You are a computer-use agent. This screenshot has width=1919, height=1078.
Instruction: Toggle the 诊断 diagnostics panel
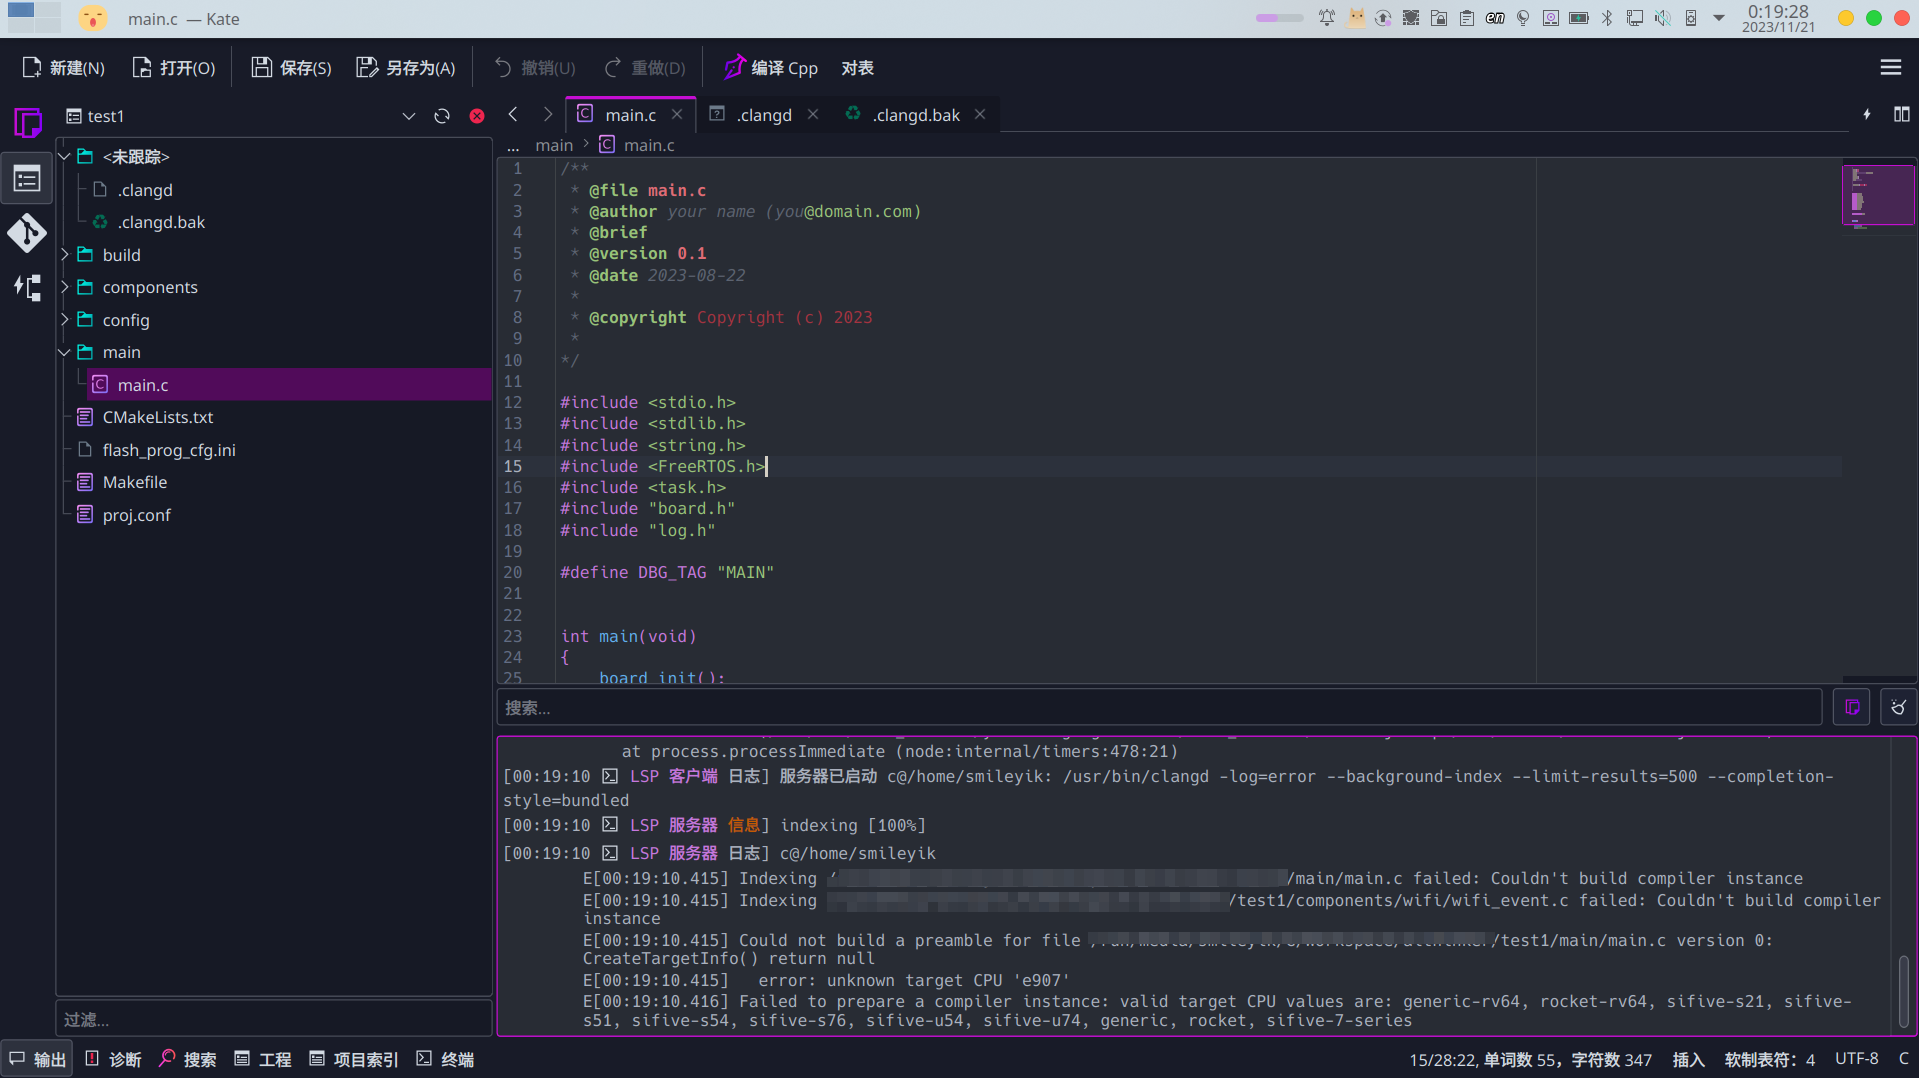113,1060
